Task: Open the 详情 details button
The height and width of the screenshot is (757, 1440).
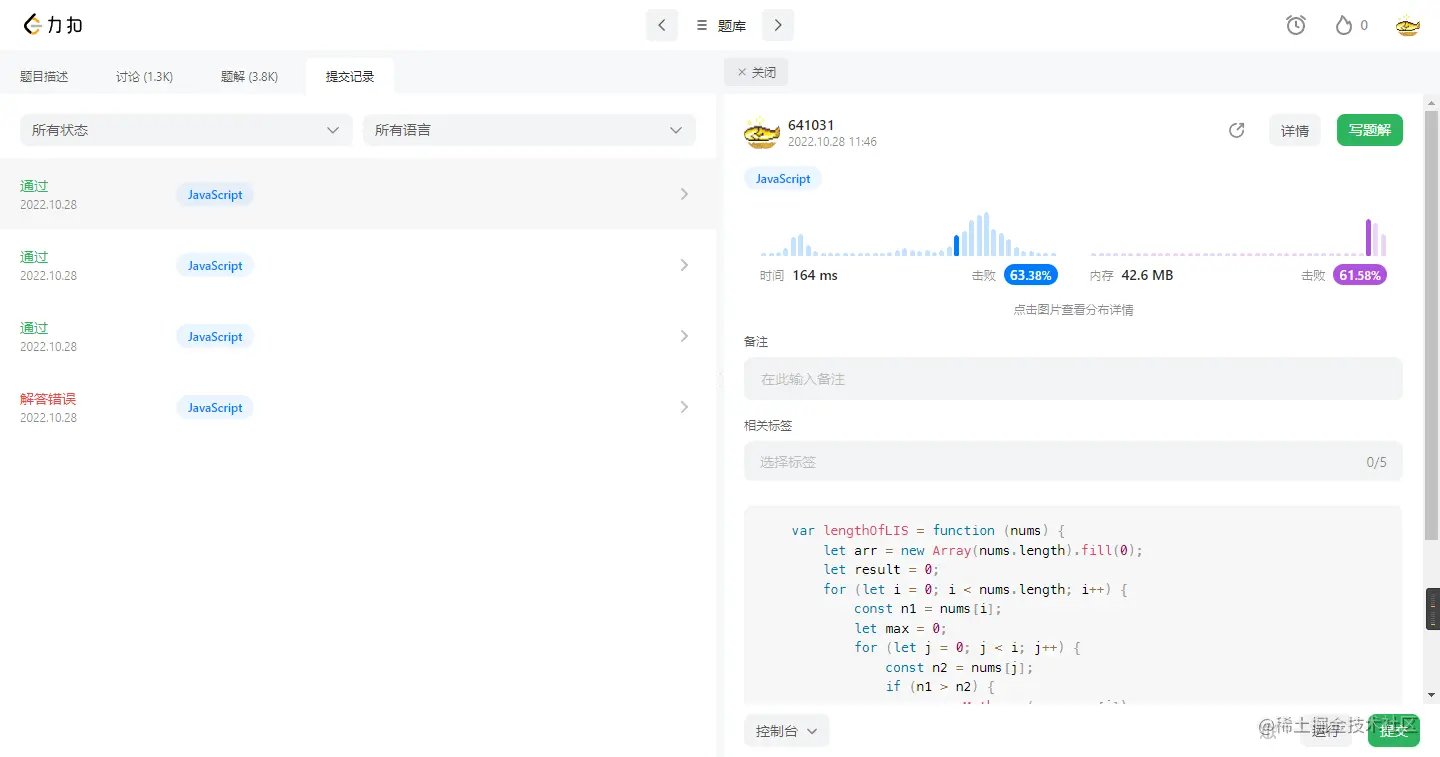Action: coord(1295,130)
